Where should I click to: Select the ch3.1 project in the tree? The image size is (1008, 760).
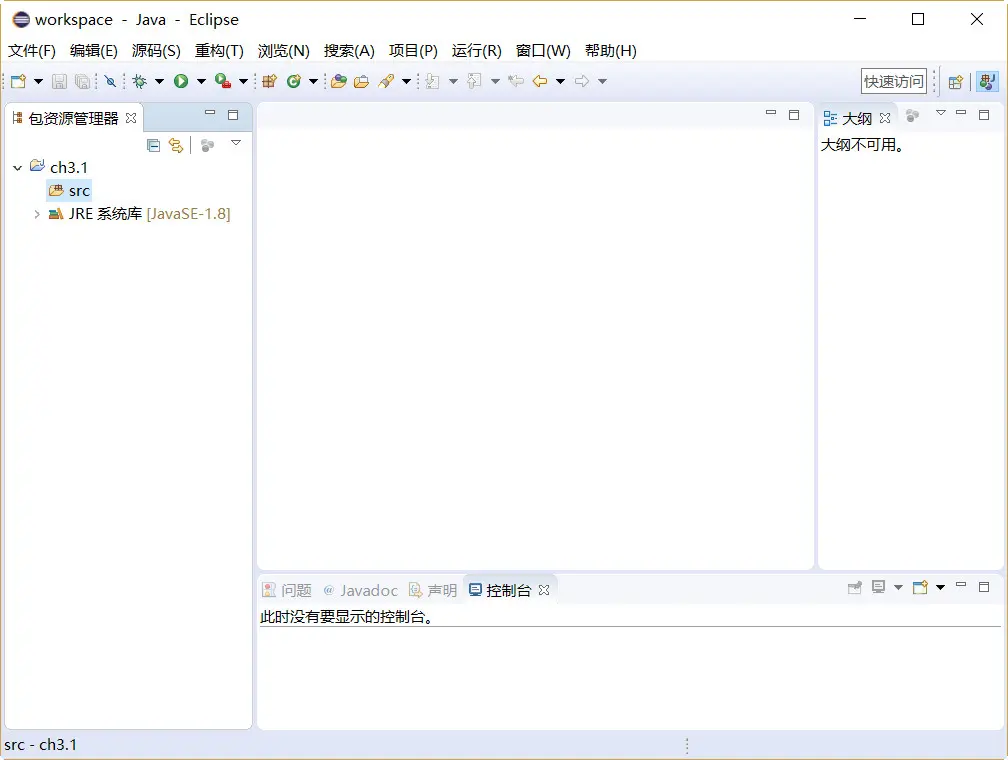59,167
